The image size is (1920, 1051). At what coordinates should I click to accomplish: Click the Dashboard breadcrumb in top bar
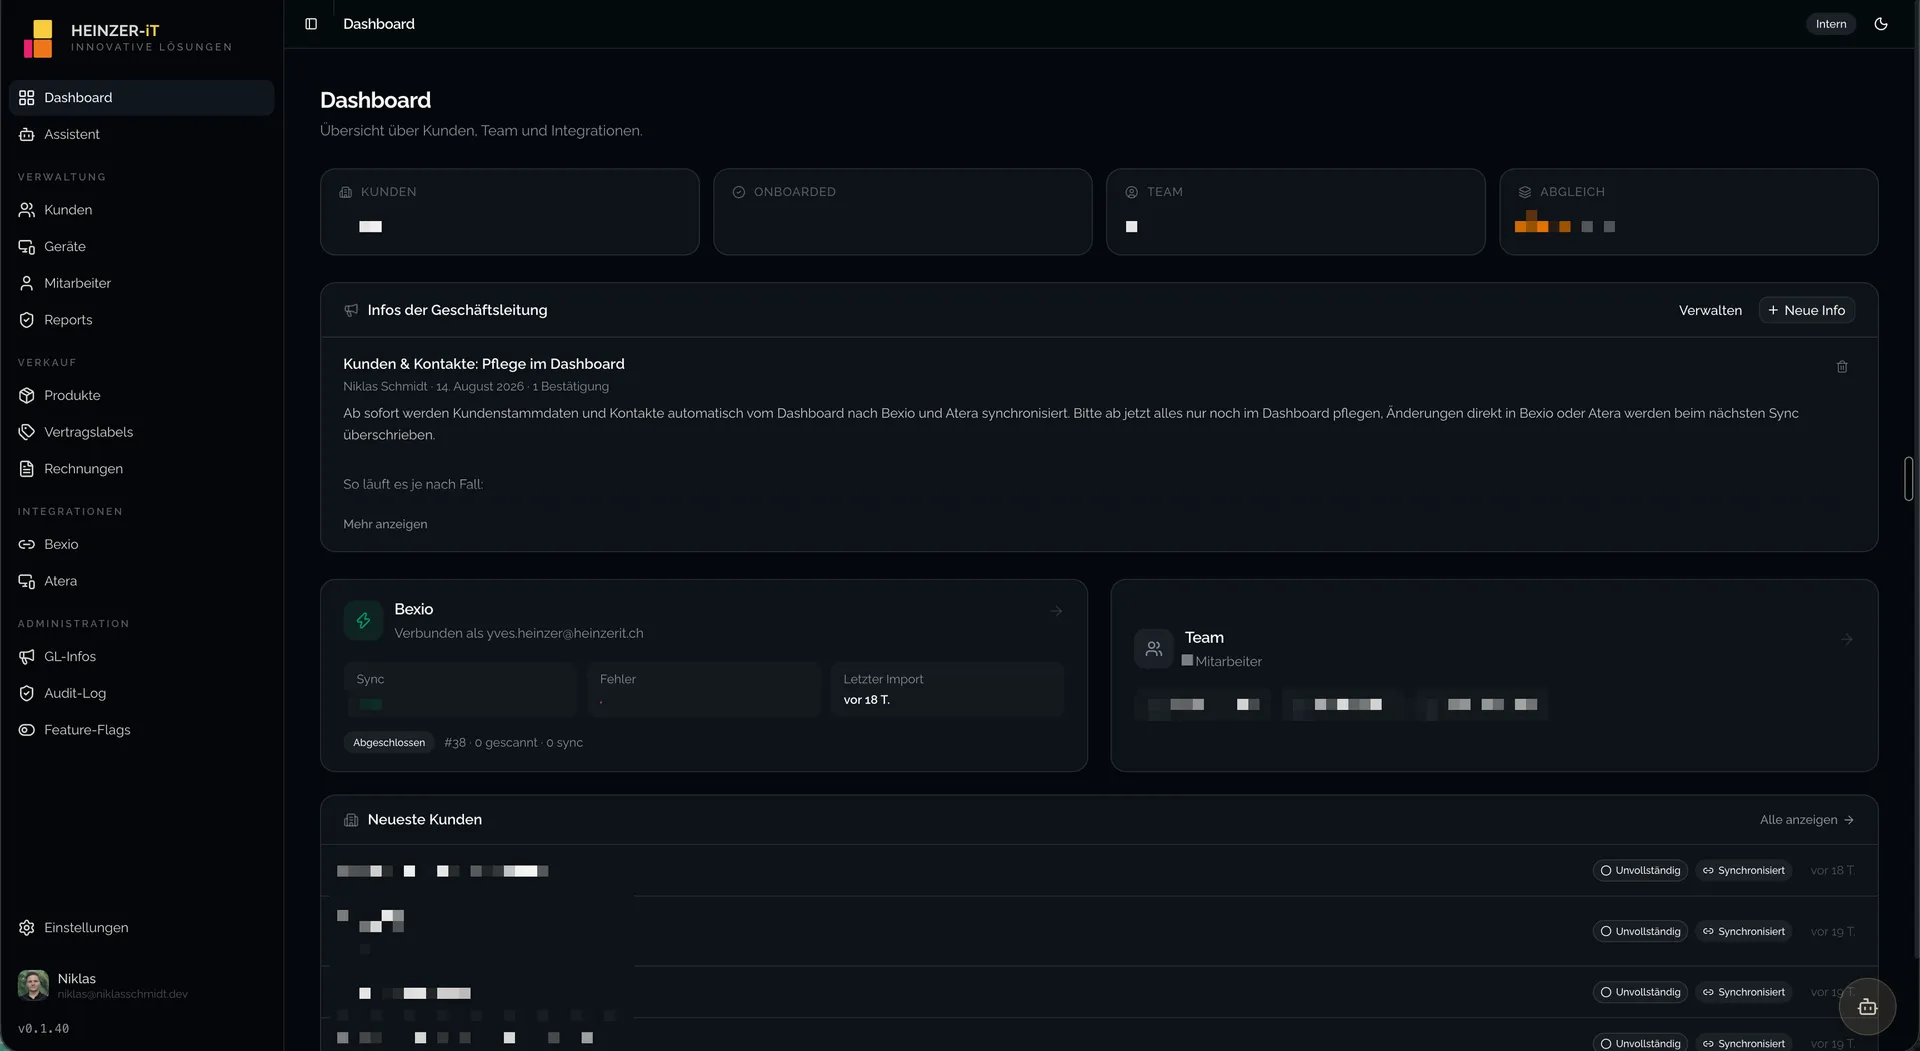[378, 24]
